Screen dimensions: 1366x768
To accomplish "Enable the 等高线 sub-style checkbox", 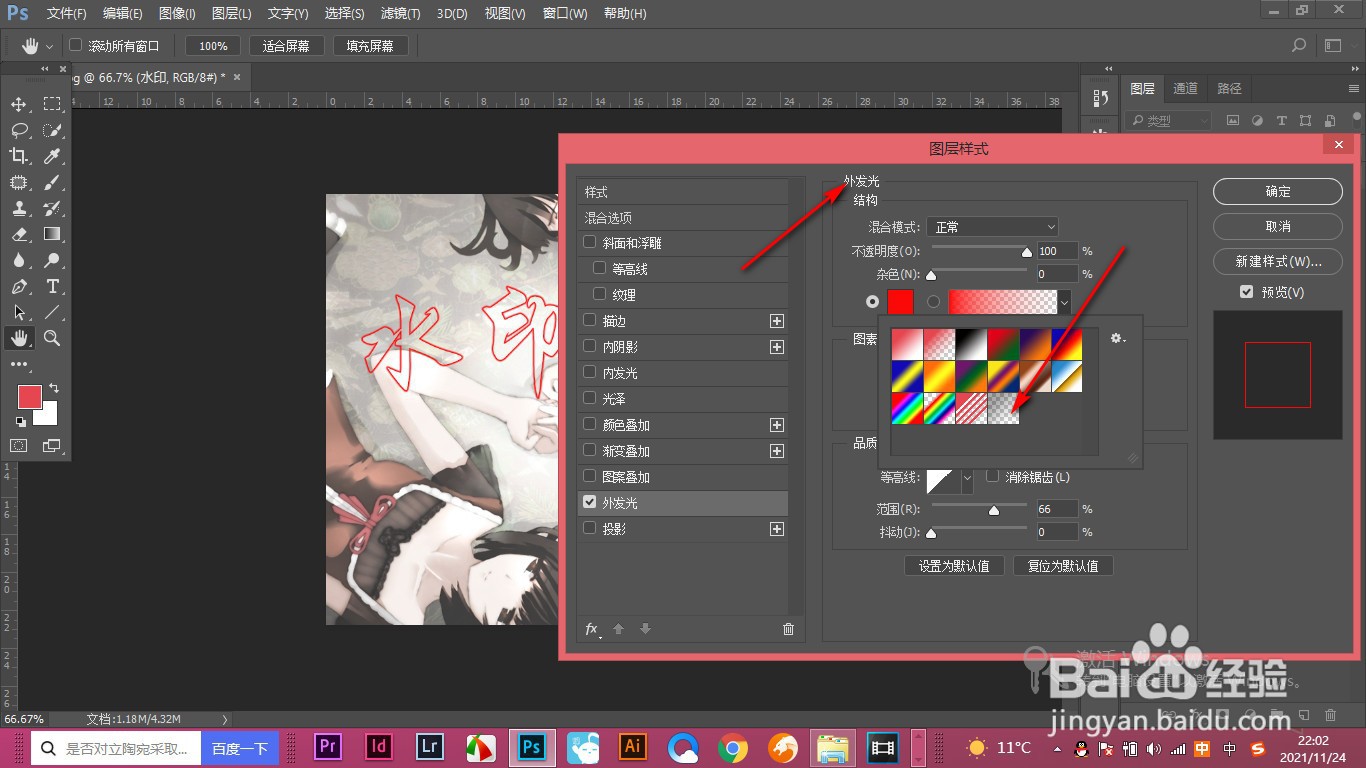I will (x=600, y=268).
